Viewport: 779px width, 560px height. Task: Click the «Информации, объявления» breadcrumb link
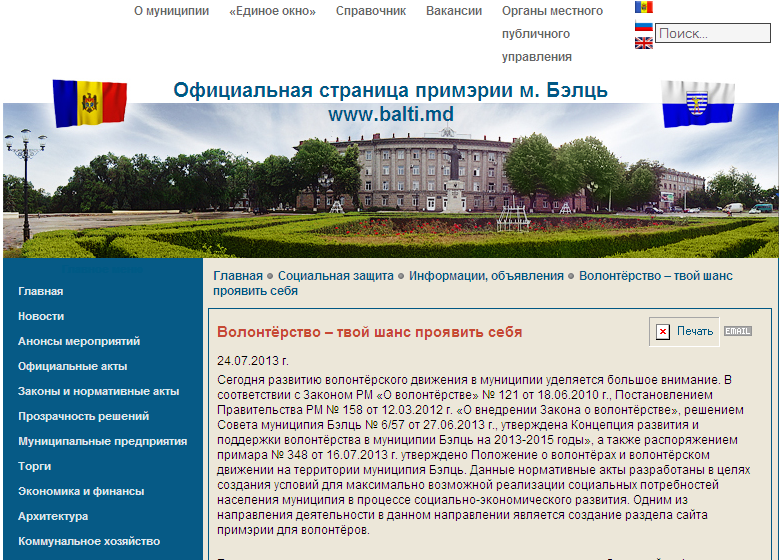click(486, 275)
